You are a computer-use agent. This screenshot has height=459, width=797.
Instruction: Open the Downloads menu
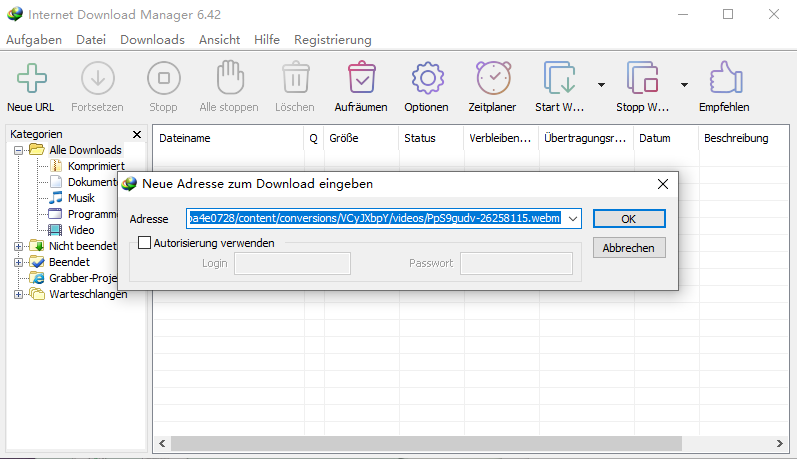pos(152,40)
